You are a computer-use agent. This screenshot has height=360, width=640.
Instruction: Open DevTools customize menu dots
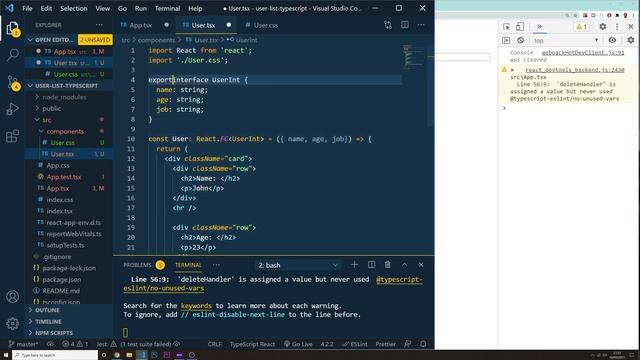click(617, 27)
